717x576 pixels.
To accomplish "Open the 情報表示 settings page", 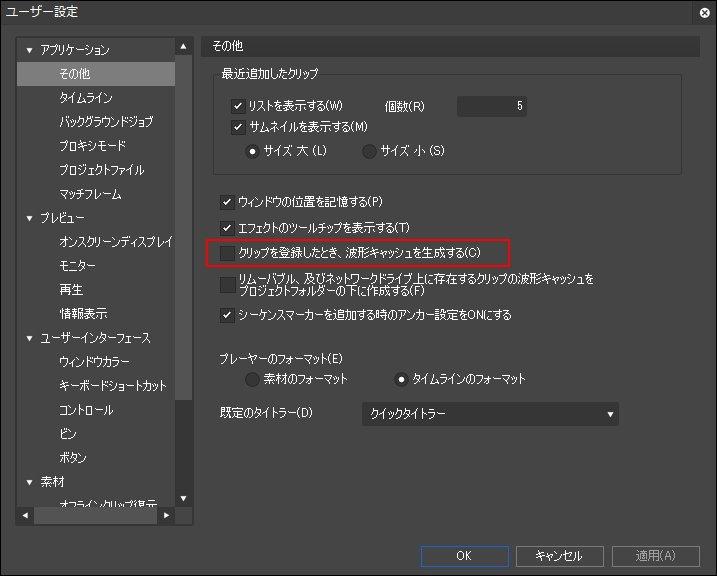I will [x=83, y=314].
